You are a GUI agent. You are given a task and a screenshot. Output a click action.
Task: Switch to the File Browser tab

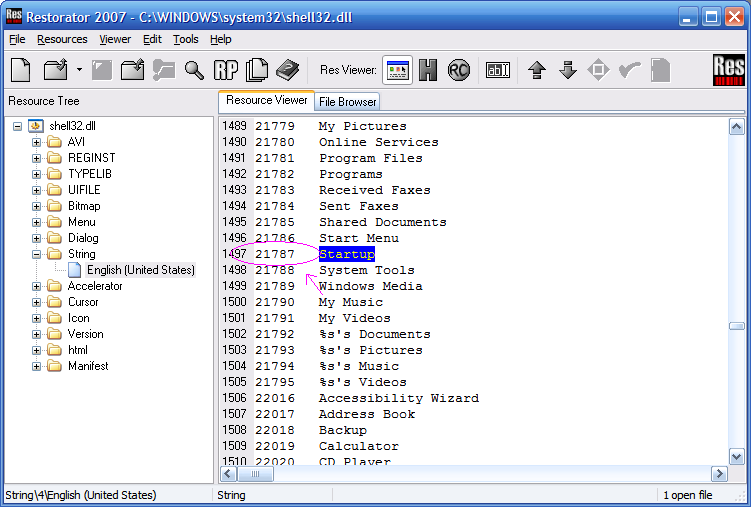point(347,101)
